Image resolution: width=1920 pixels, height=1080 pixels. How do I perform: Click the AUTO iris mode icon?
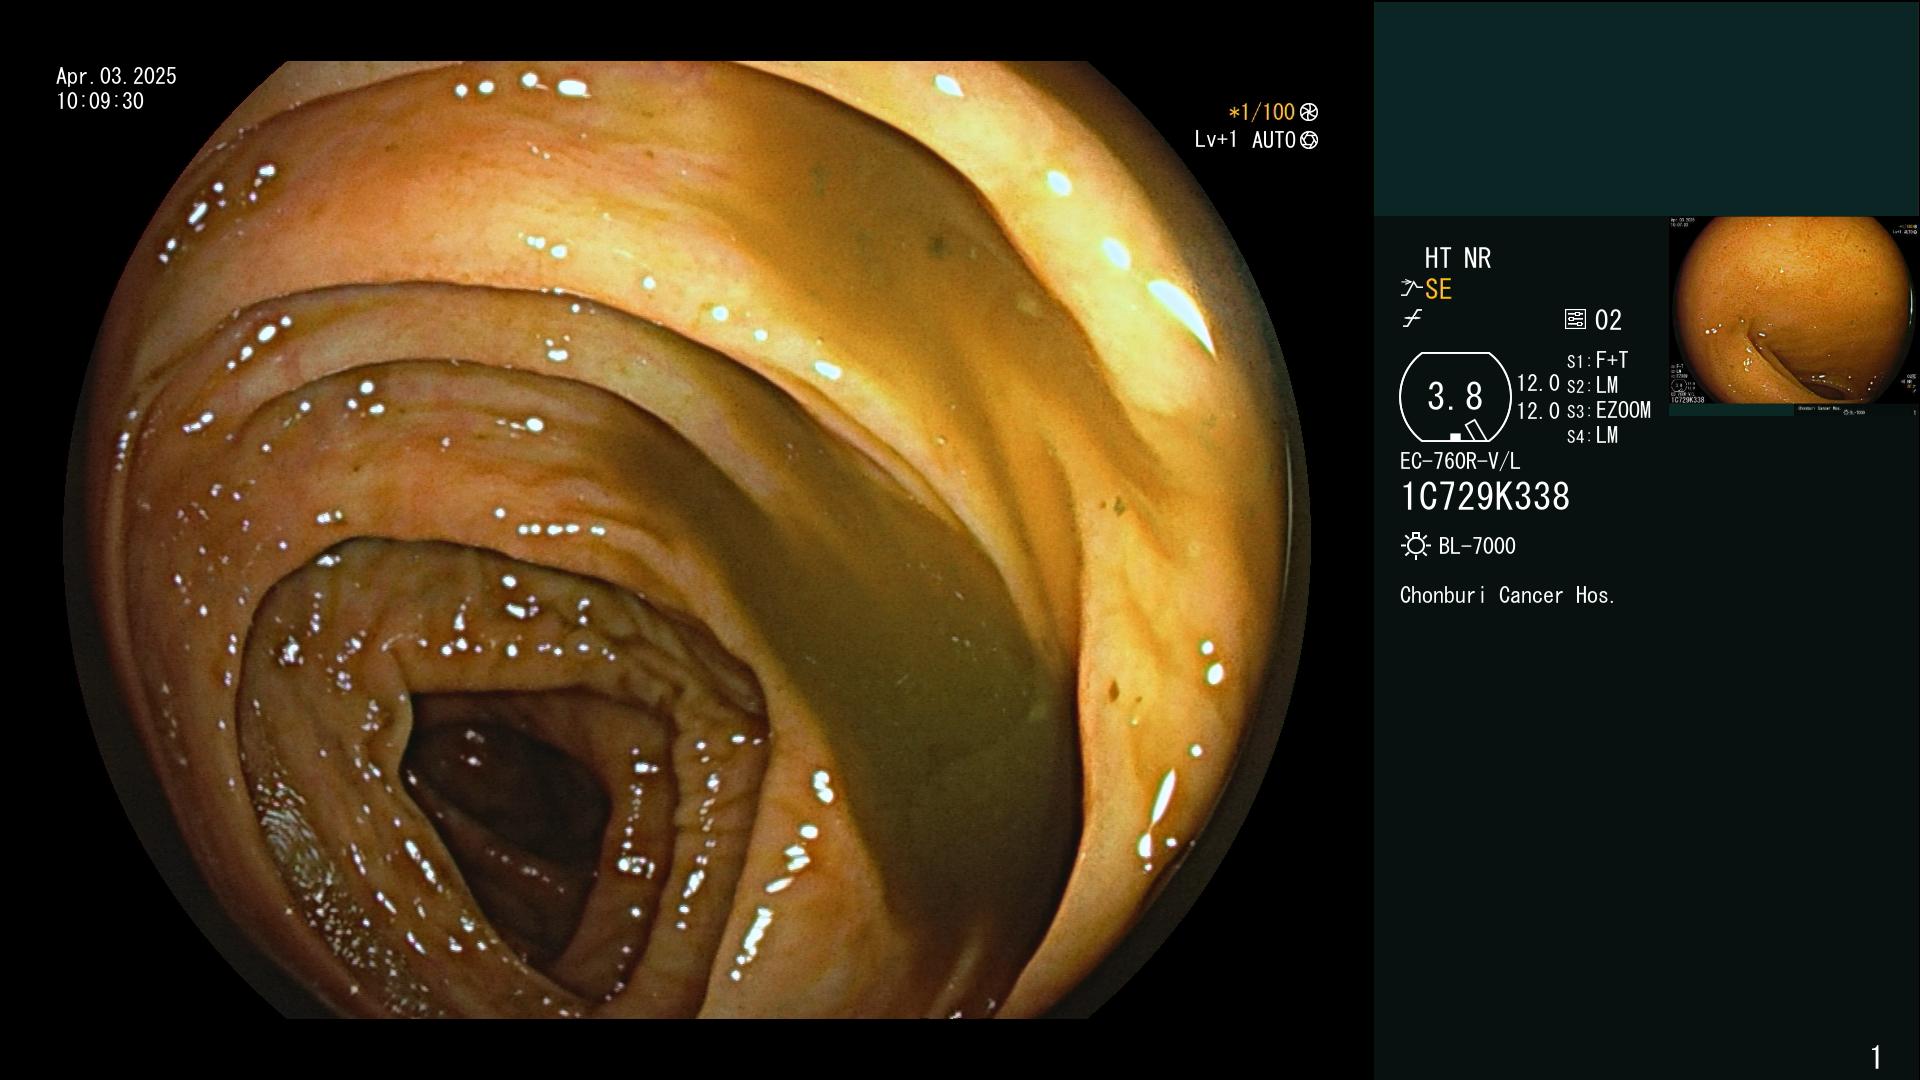[x=1309, y=140]
